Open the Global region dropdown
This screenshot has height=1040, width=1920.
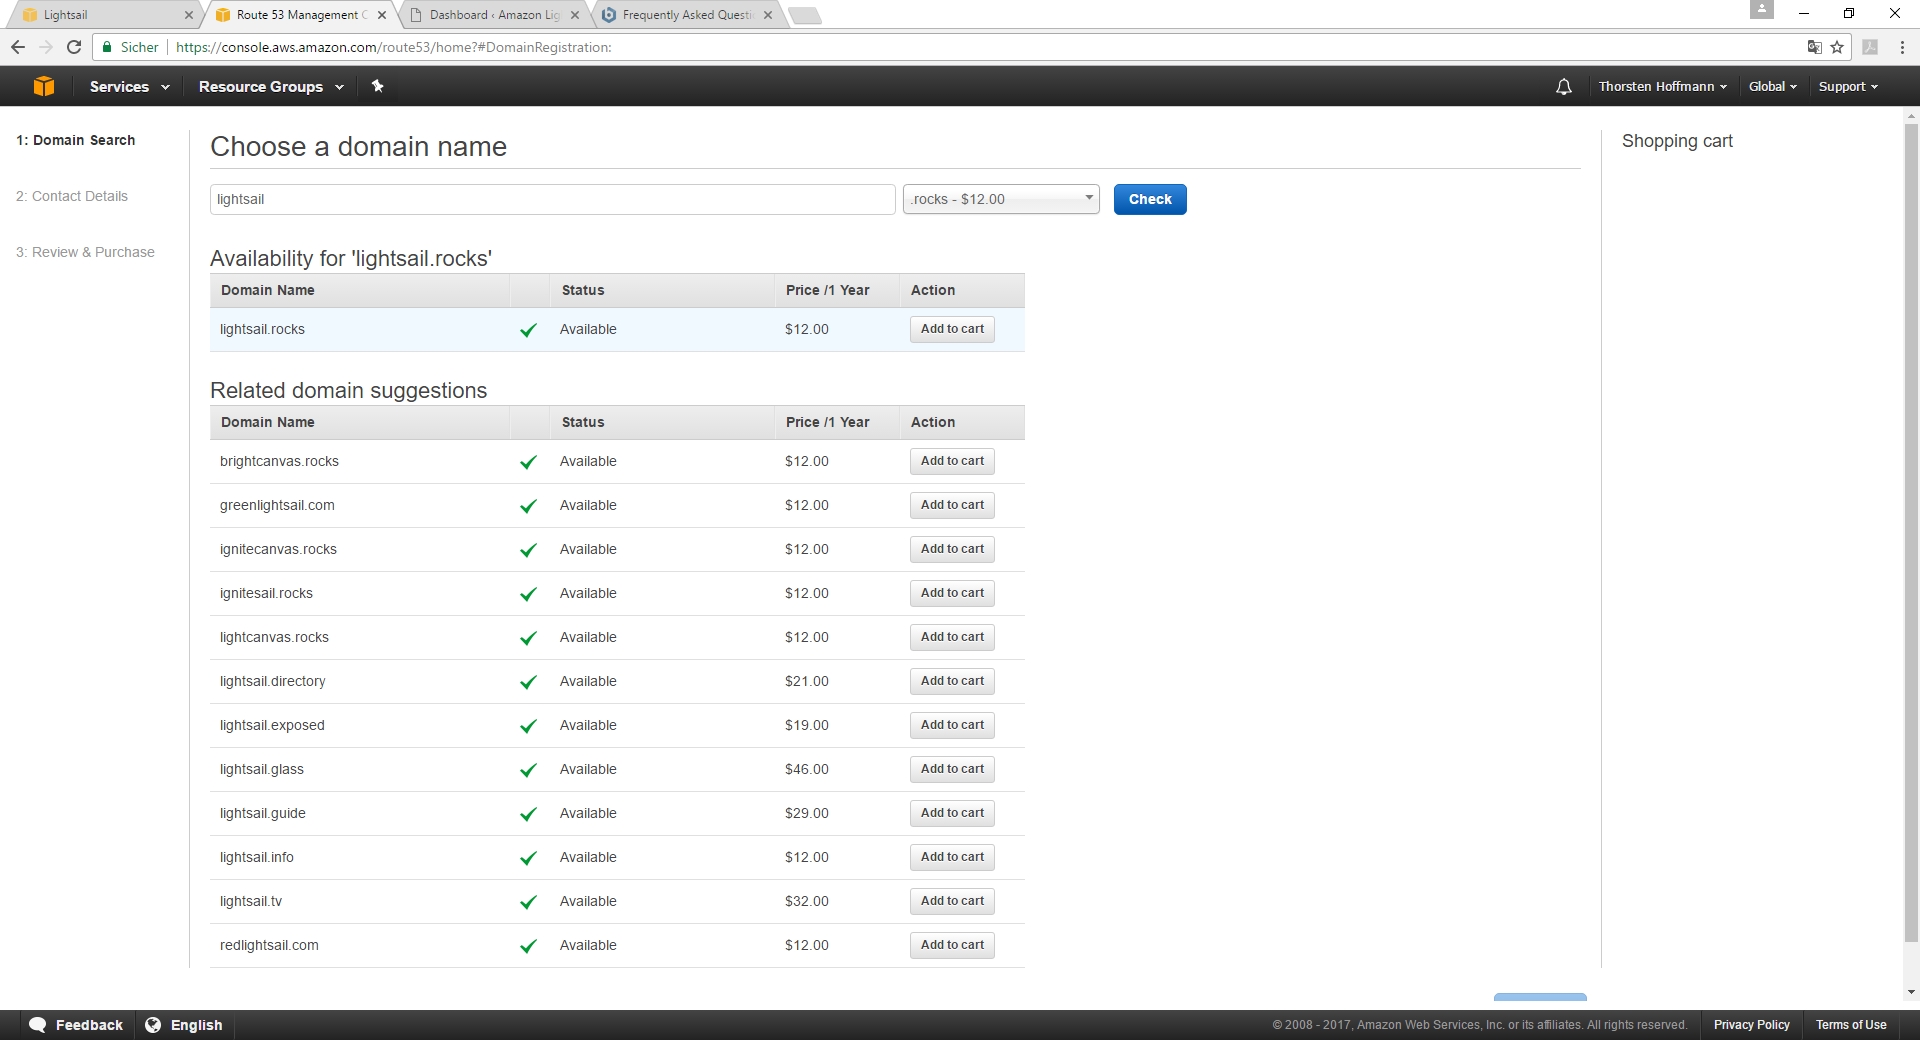pos(1773,87)
